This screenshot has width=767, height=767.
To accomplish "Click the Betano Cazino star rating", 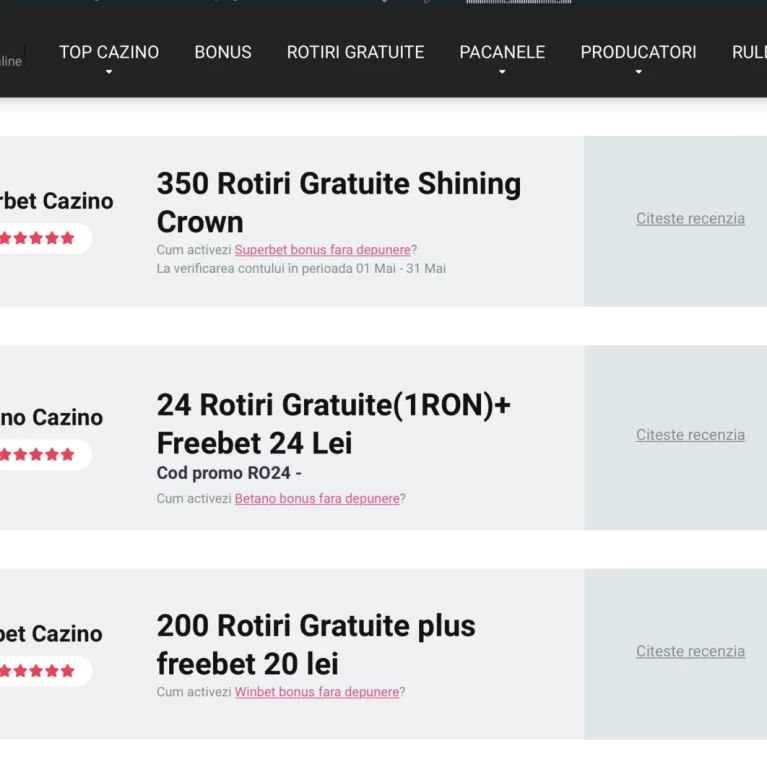I will click(37, 454).
